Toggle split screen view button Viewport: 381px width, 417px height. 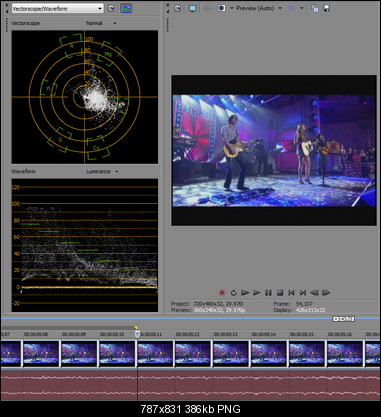pyautogui.click(x=222, y=8)
